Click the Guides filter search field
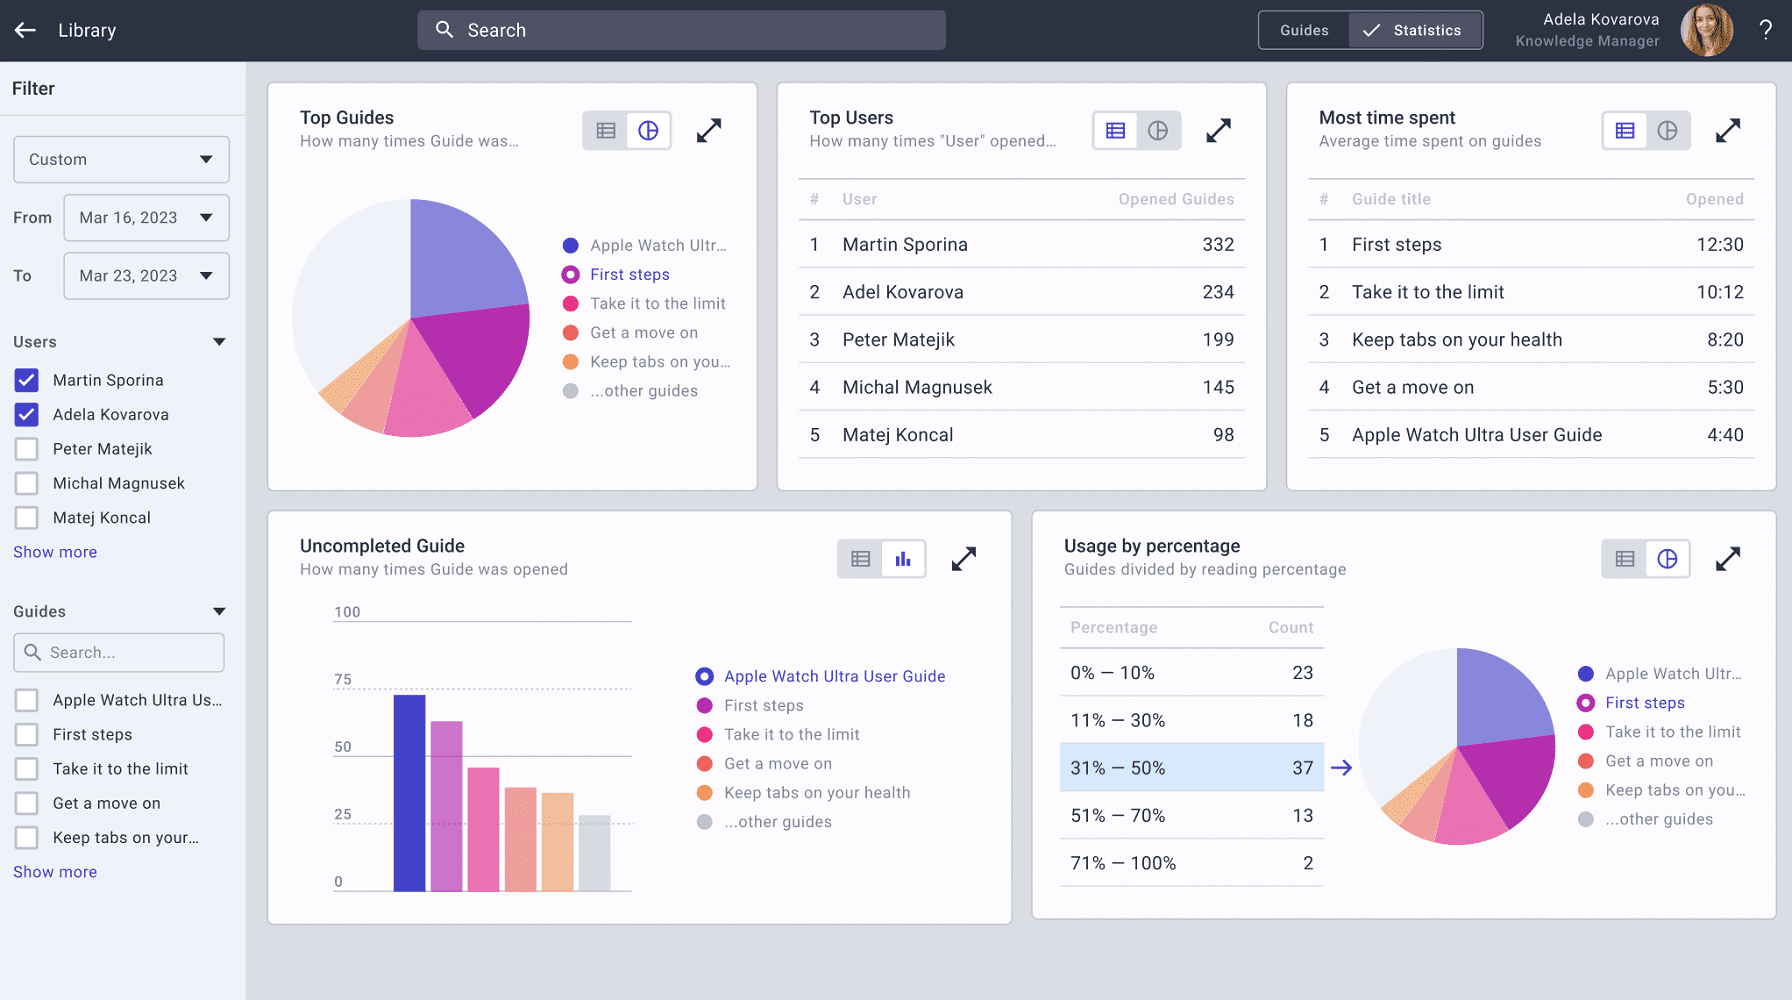 point(119,652)
